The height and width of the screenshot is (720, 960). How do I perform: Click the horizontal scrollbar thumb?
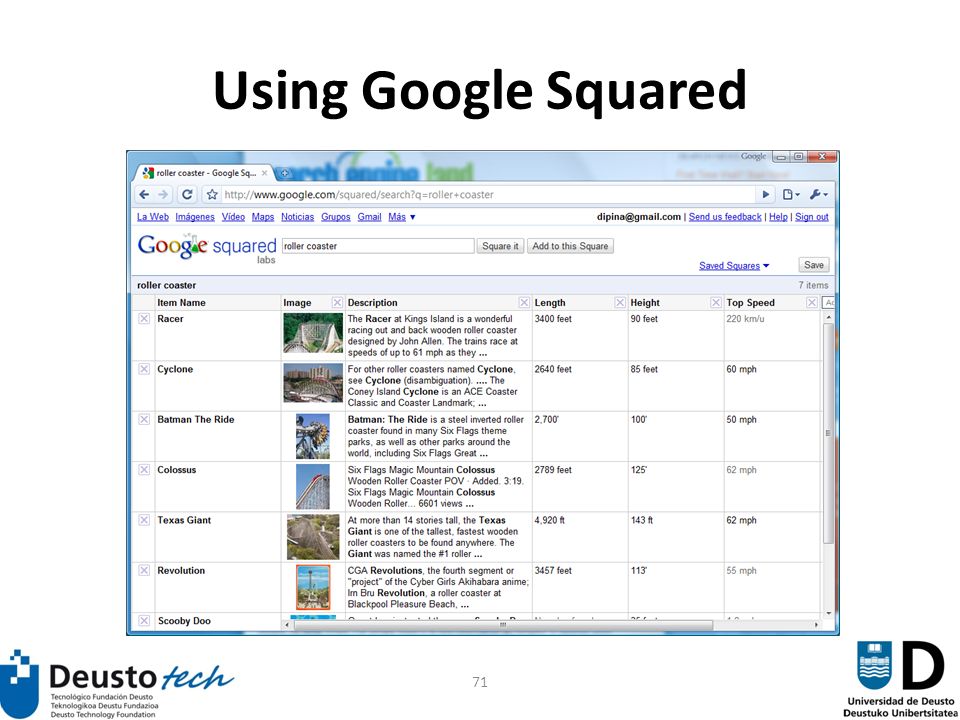[x=503, y=625]
